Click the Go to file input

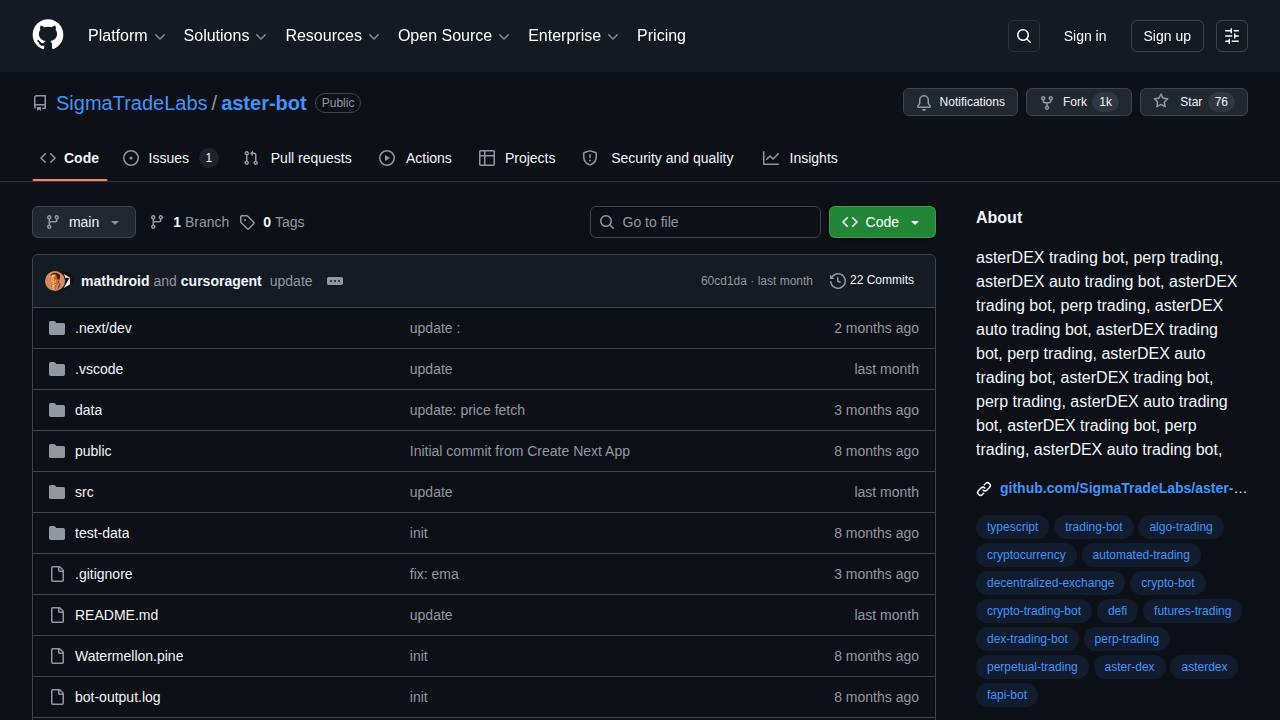[x=705, y=222]
